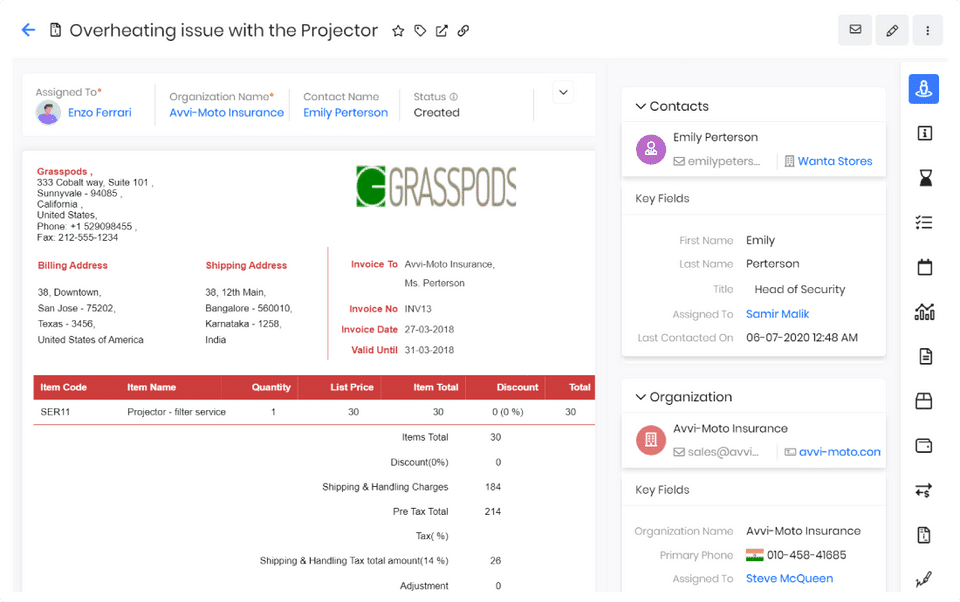Click the Status info icon

[454, 97]
